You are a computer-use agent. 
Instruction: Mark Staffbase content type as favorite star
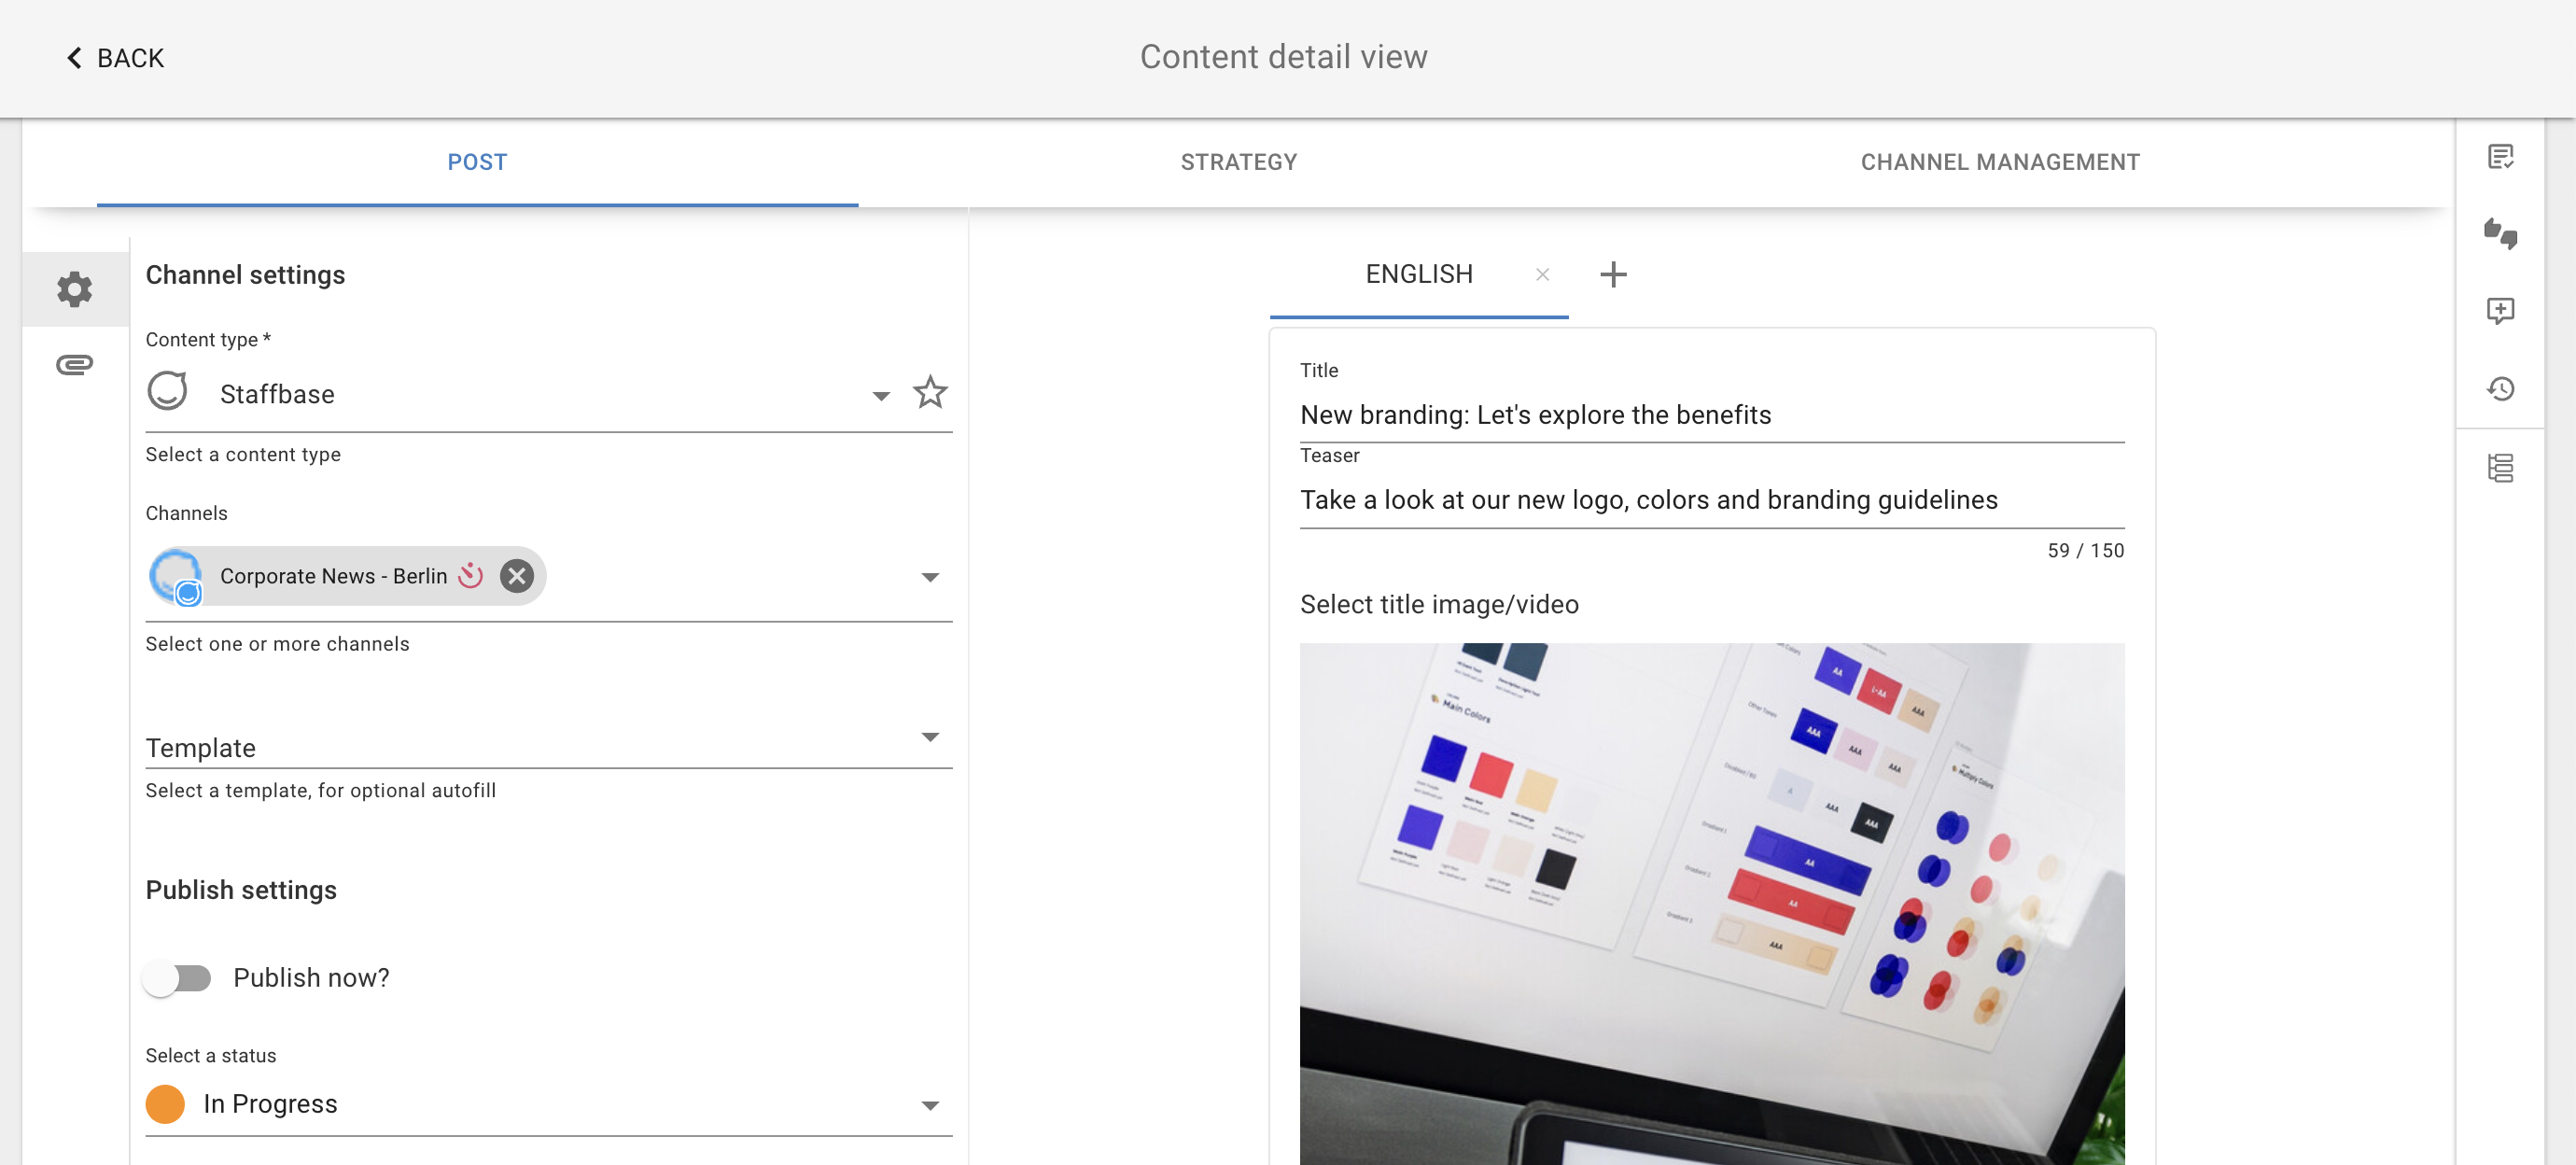click(x=930, y=392)
